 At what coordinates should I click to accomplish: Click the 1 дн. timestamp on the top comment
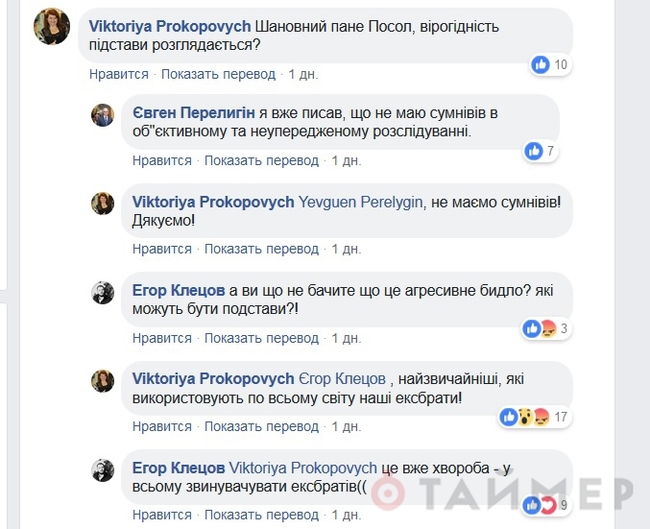(303, 74)
